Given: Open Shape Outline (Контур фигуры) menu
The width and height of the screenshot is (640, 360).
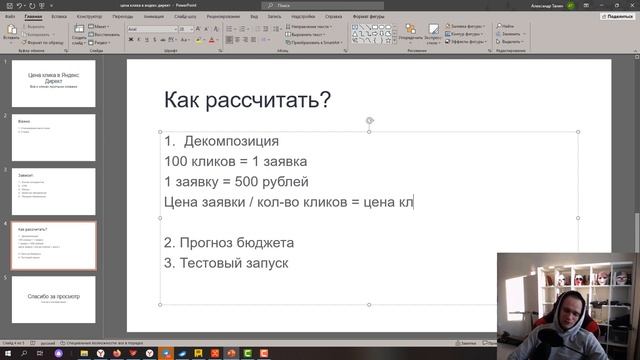Looking at the screenshot, I should 464,34.
